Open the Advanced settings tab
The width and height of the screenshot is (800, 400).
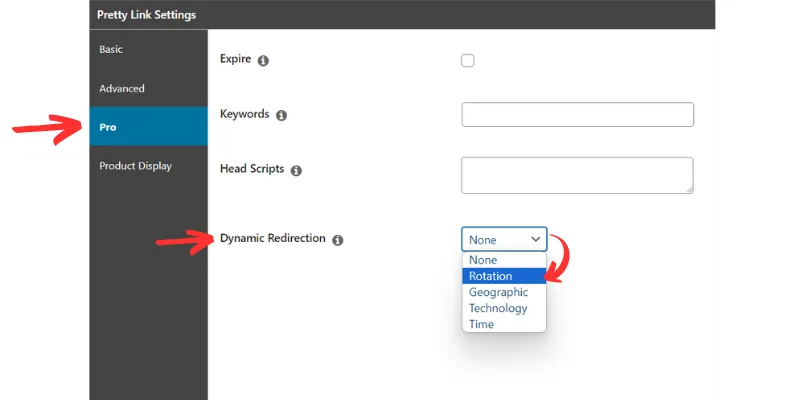tap(122, 88)
